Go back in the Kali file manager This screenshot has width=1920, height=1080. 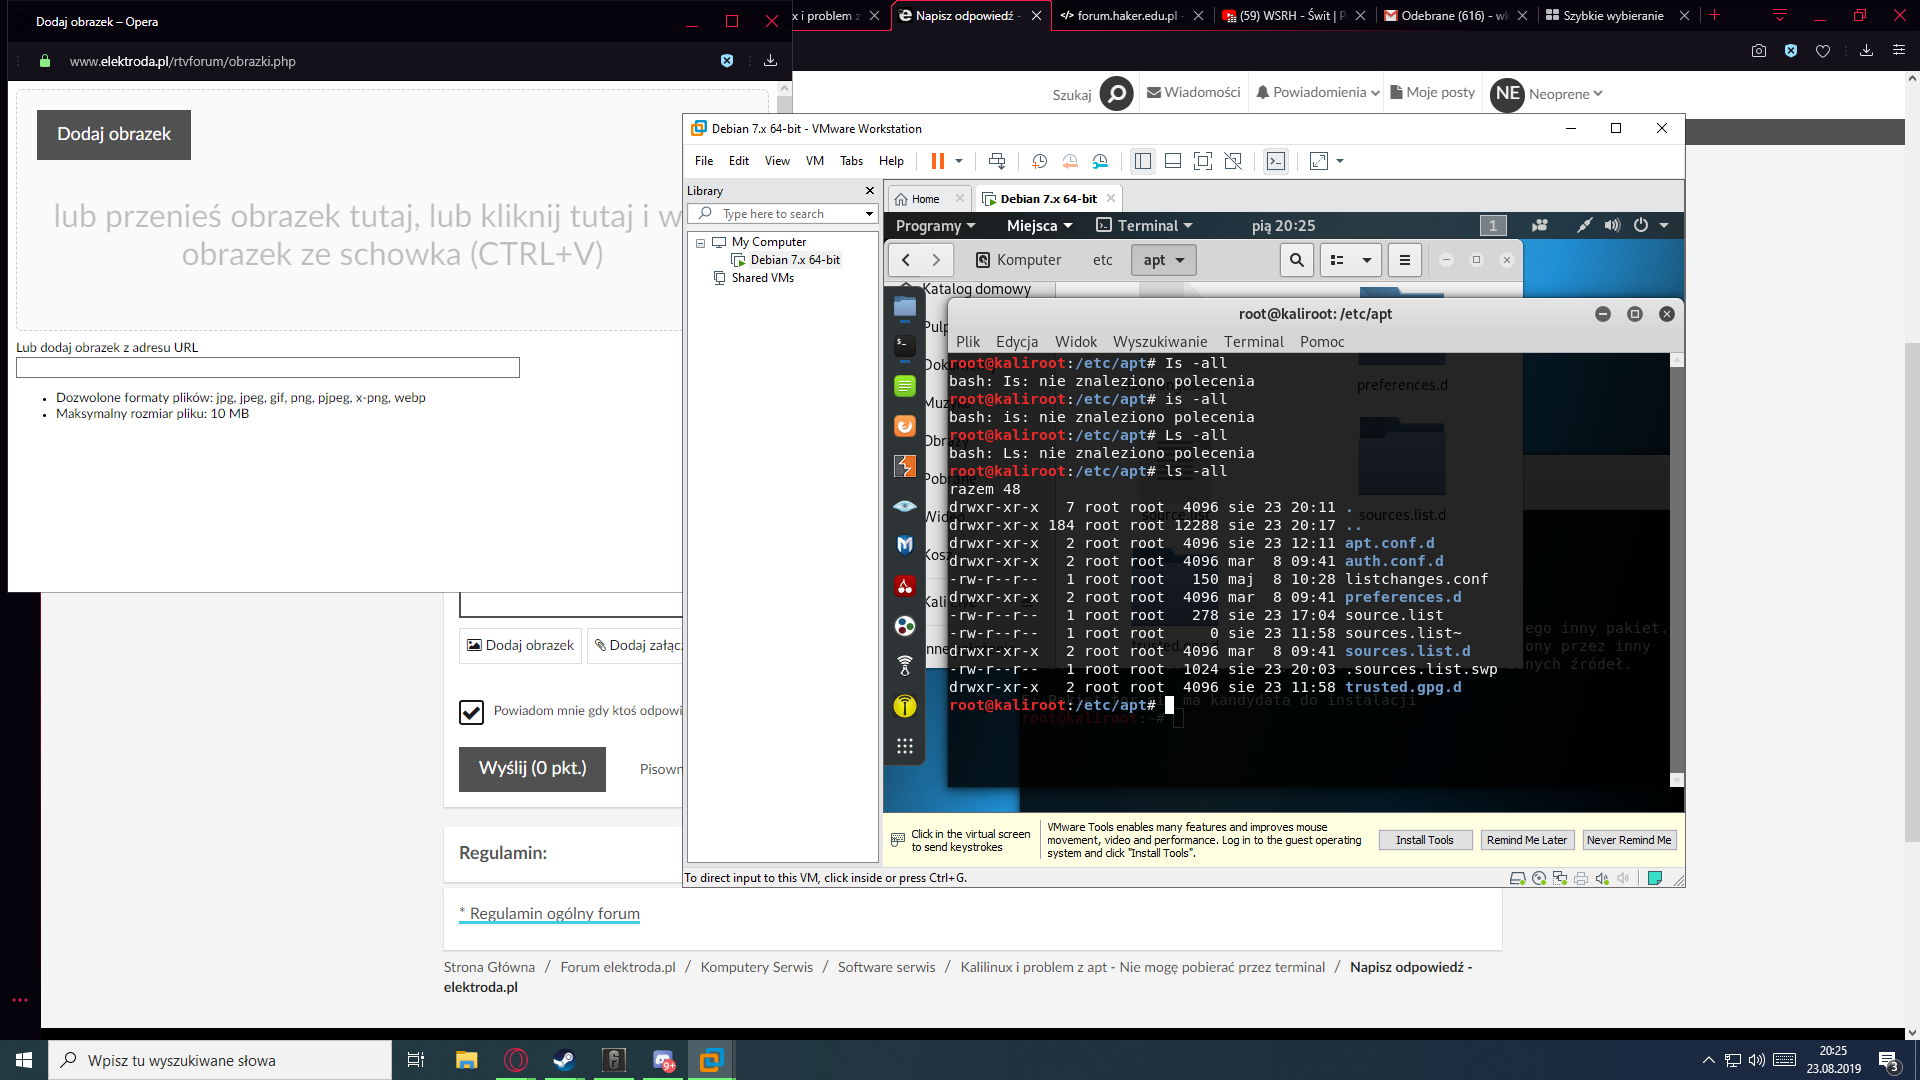(906, 260)
